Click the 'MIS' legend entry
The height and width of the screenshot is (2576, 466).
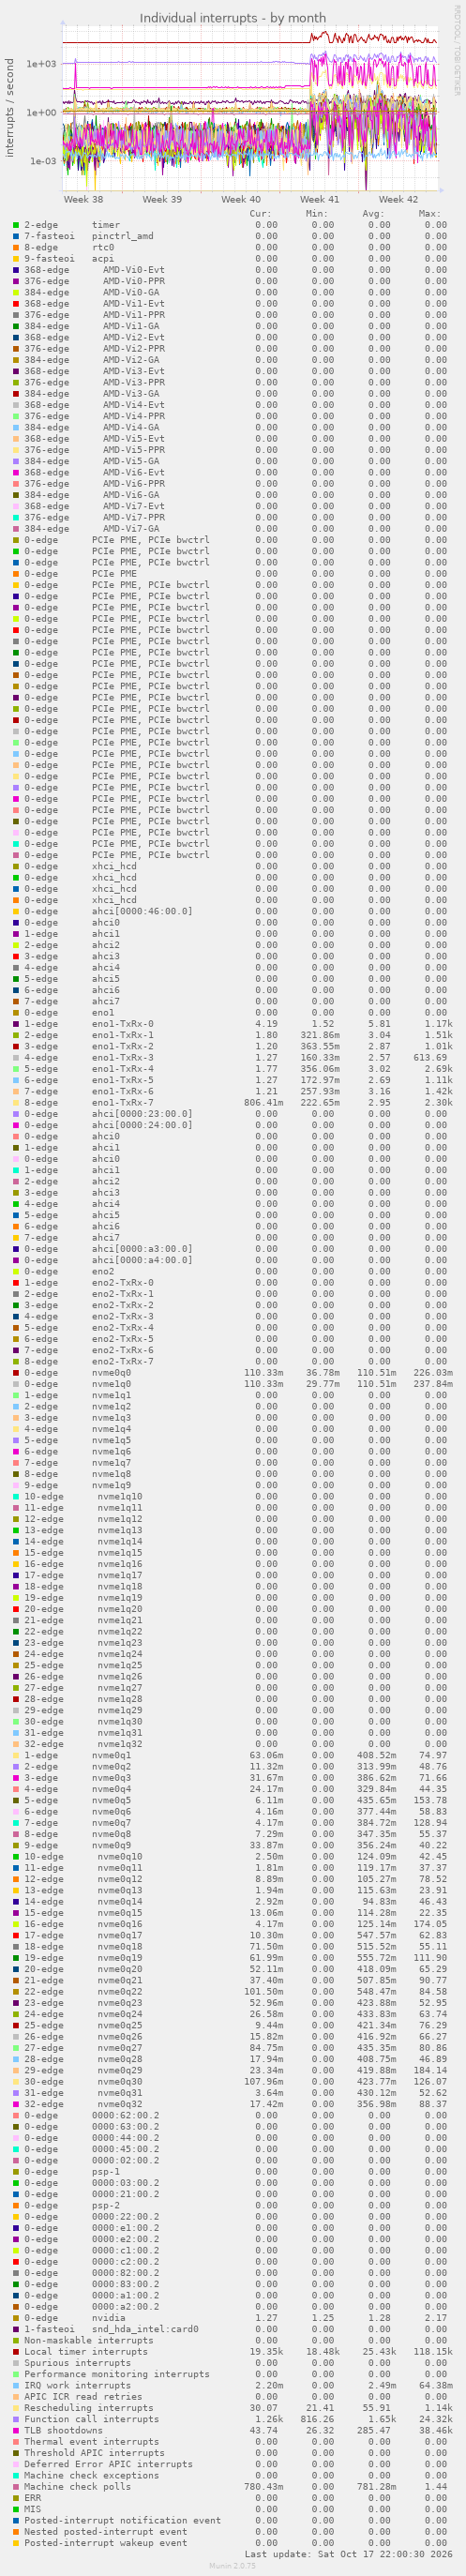click(x=33, y=2509)
